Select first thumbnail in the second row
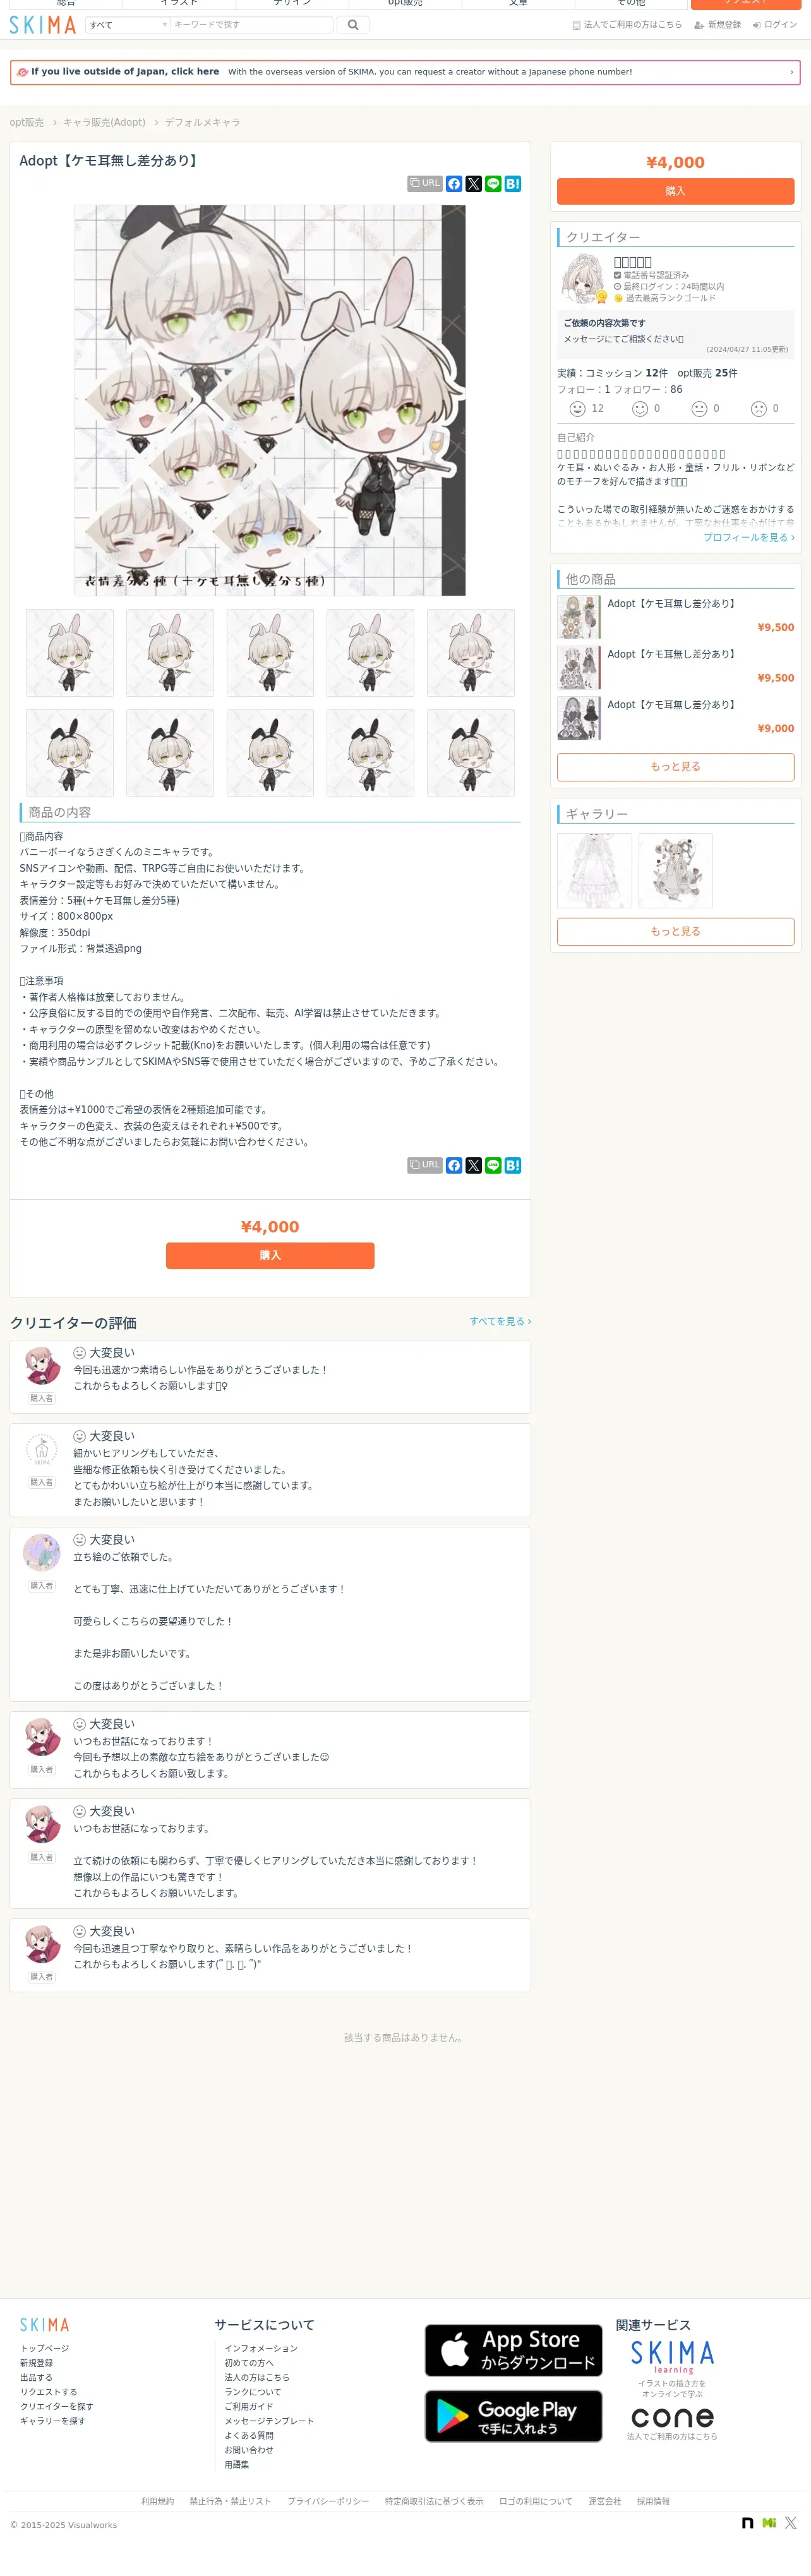The height and width of the screenshot is (2576, 811). (x=69, y=753)
